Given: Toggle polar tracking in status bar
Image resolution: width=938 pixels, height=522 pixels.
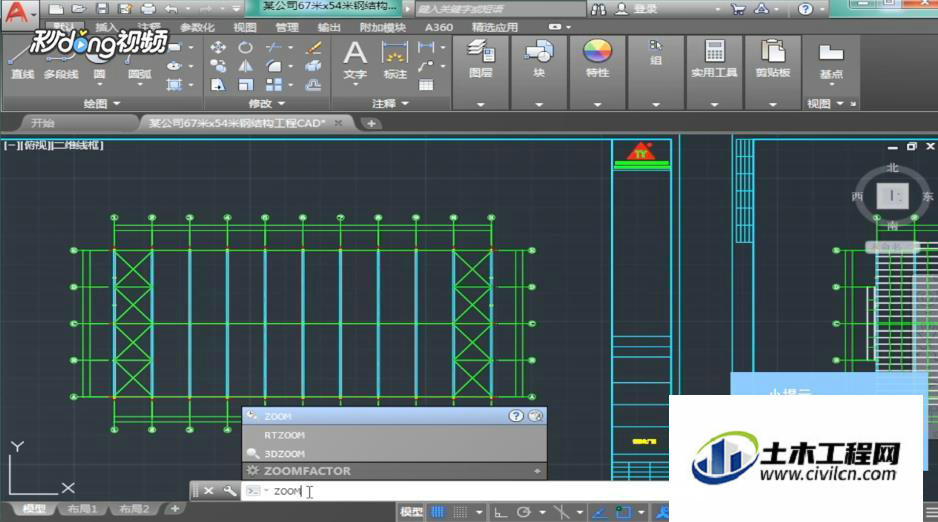Looking at the screenshot, I should [x=523, y=512].
